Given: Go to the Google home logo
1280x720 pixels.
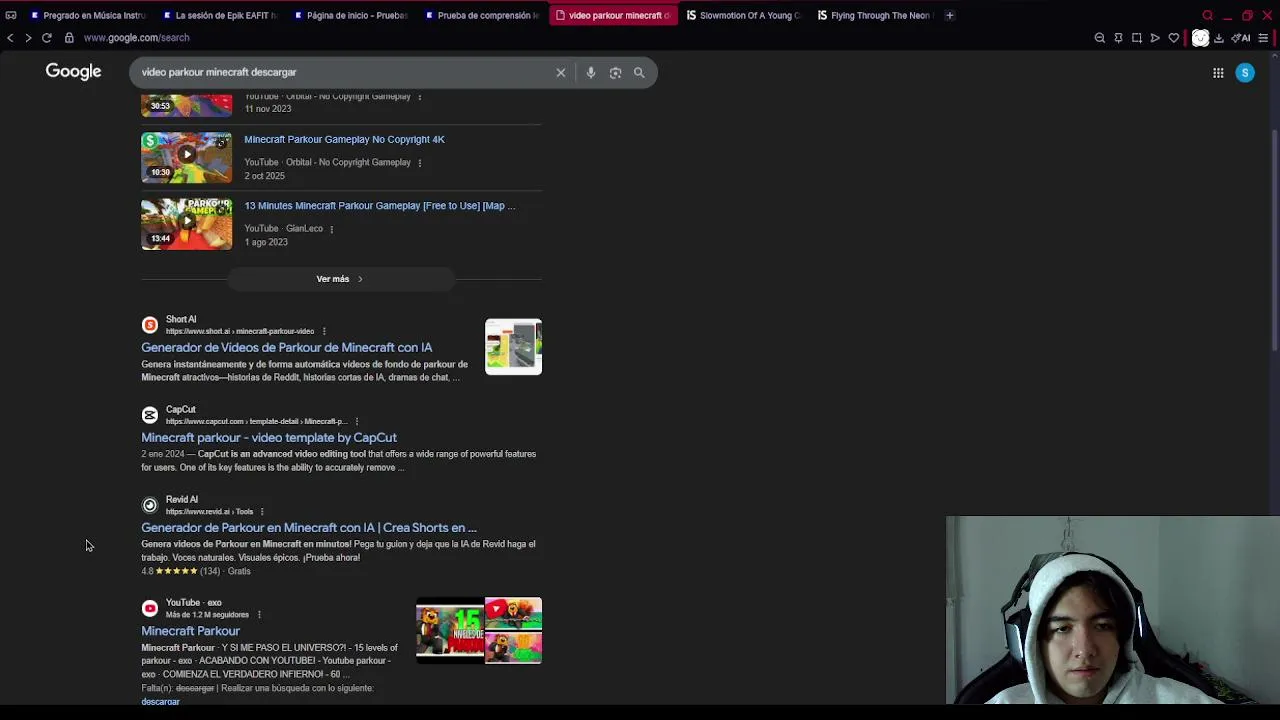Looking at the screenshot, I should [73, 72].
